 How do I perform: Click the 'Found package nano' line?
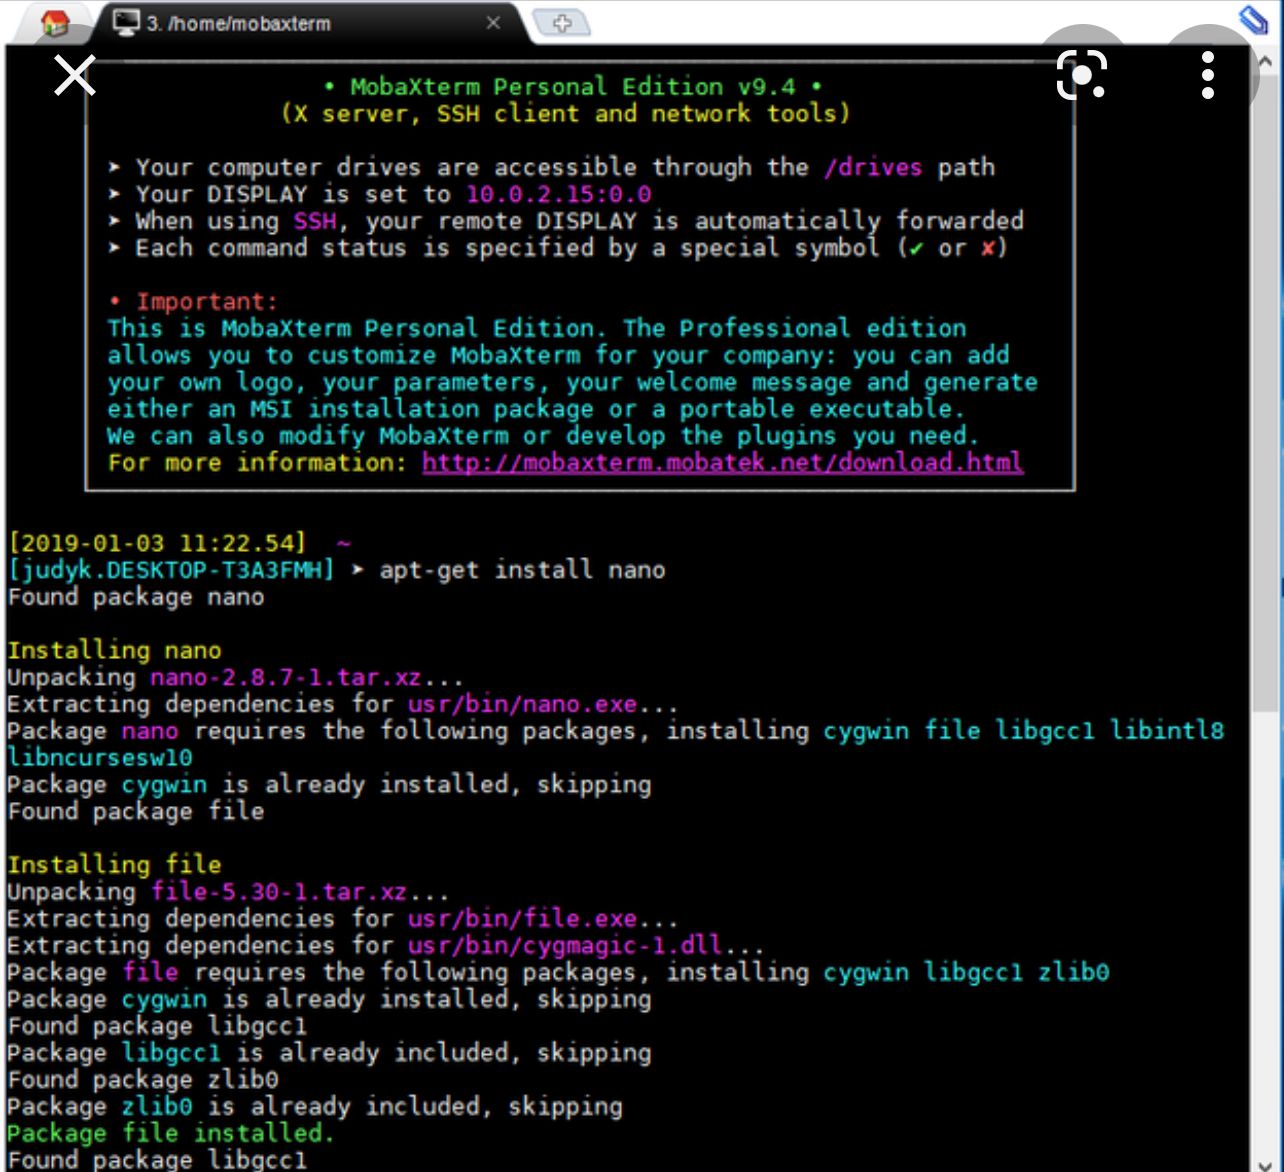coord(136,597)
